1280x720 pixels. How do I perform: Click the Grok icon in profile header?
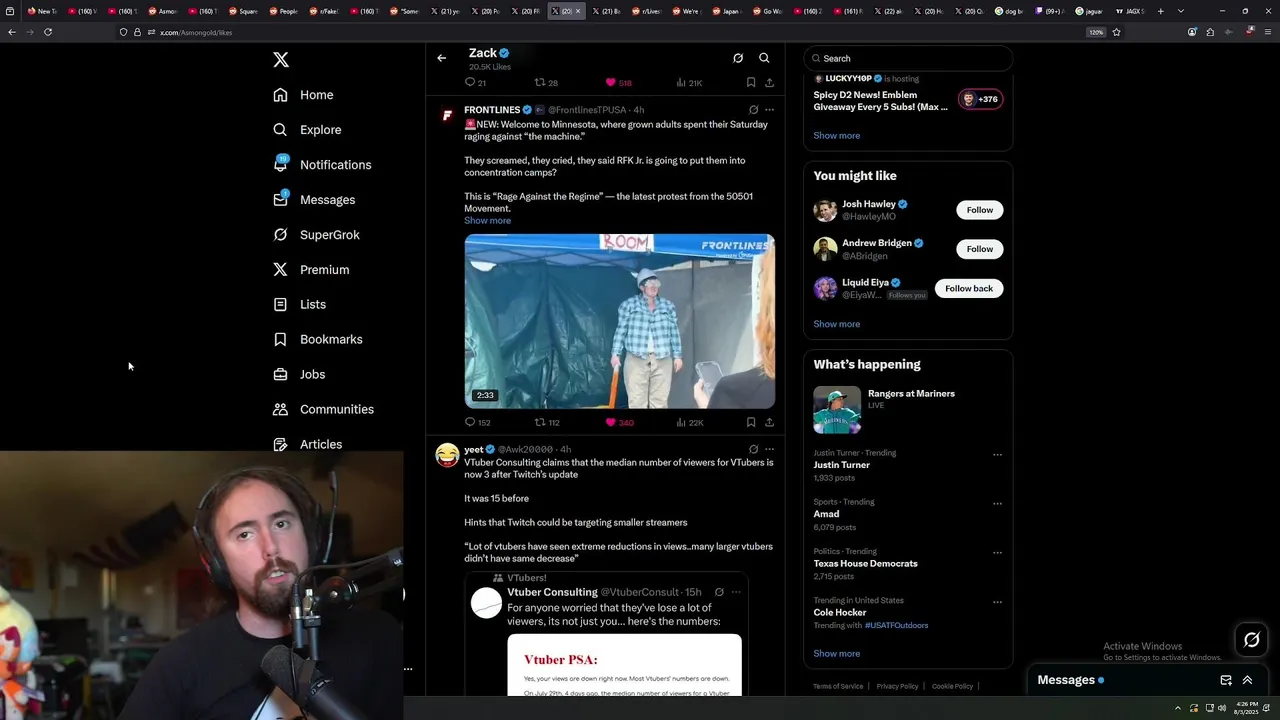(x=738, y=58)
